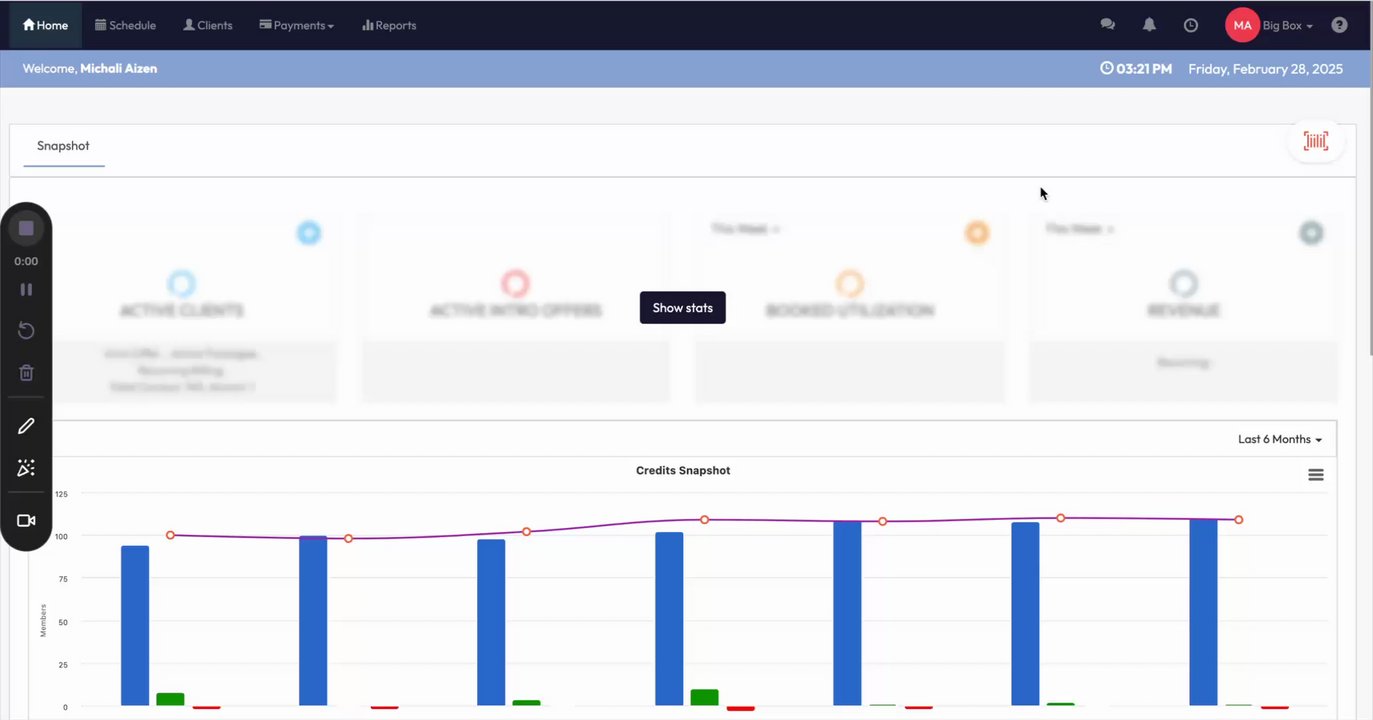This screenshot has height=720, width=1373.
Task: Toggle the camera in recorder toolbar
Action: click(x=26, y=521)
